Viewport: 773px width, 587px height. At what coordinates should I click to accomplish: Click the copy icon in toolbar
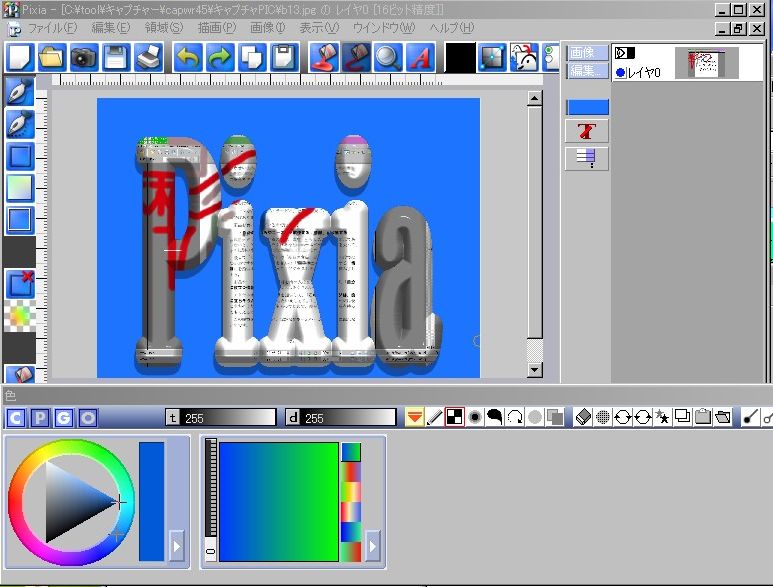pyautogui.click(x=252, y=58)
